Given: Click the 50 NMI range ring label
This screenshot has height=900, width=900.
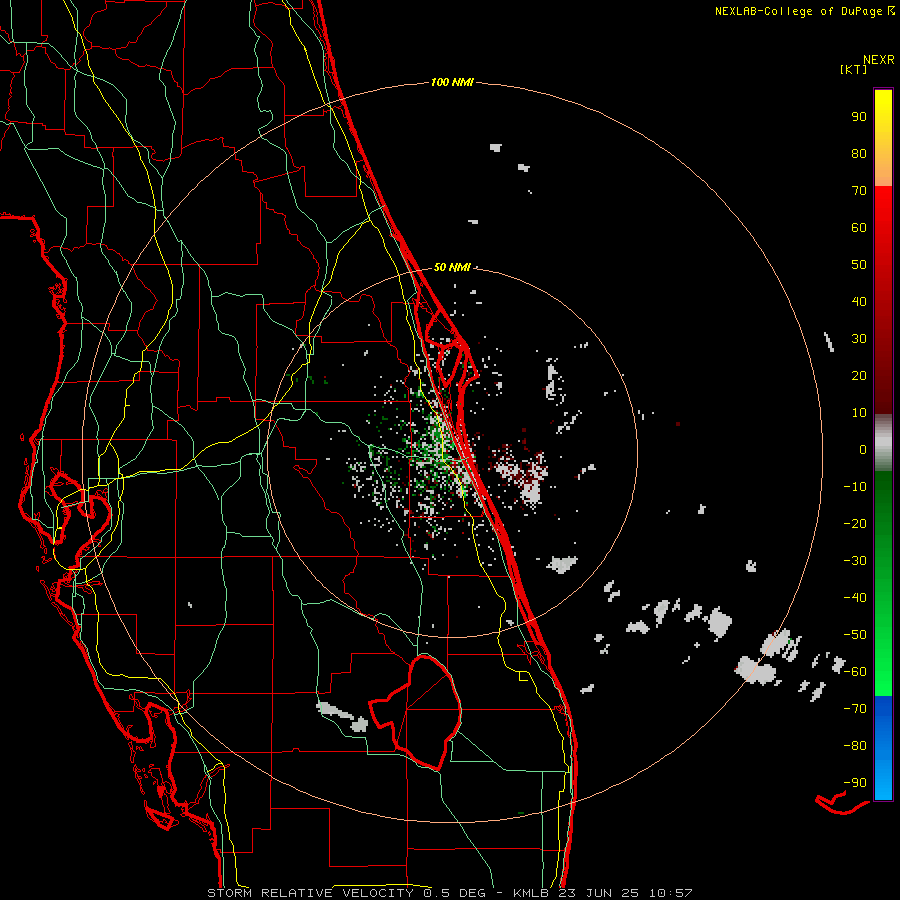Looking at the screenshot, I should pos(452,267).
